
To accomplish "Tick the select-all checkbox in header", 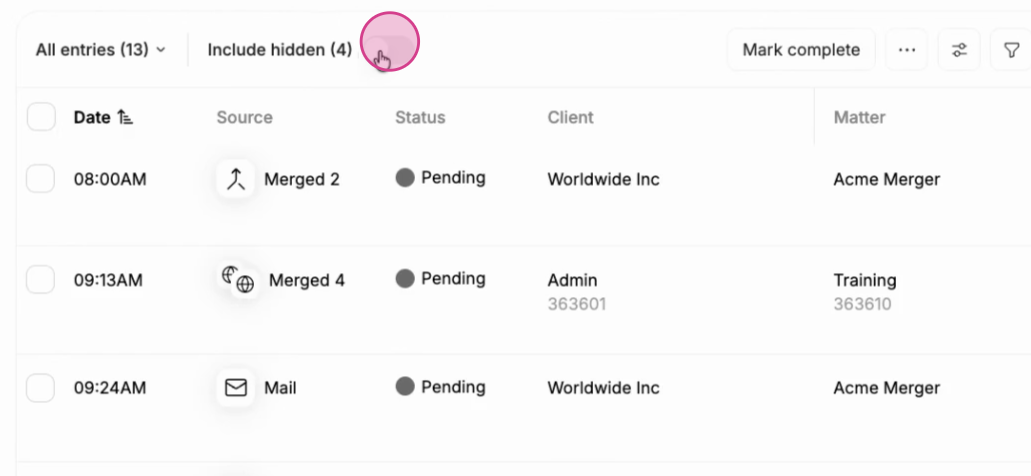I will point(41,117).
